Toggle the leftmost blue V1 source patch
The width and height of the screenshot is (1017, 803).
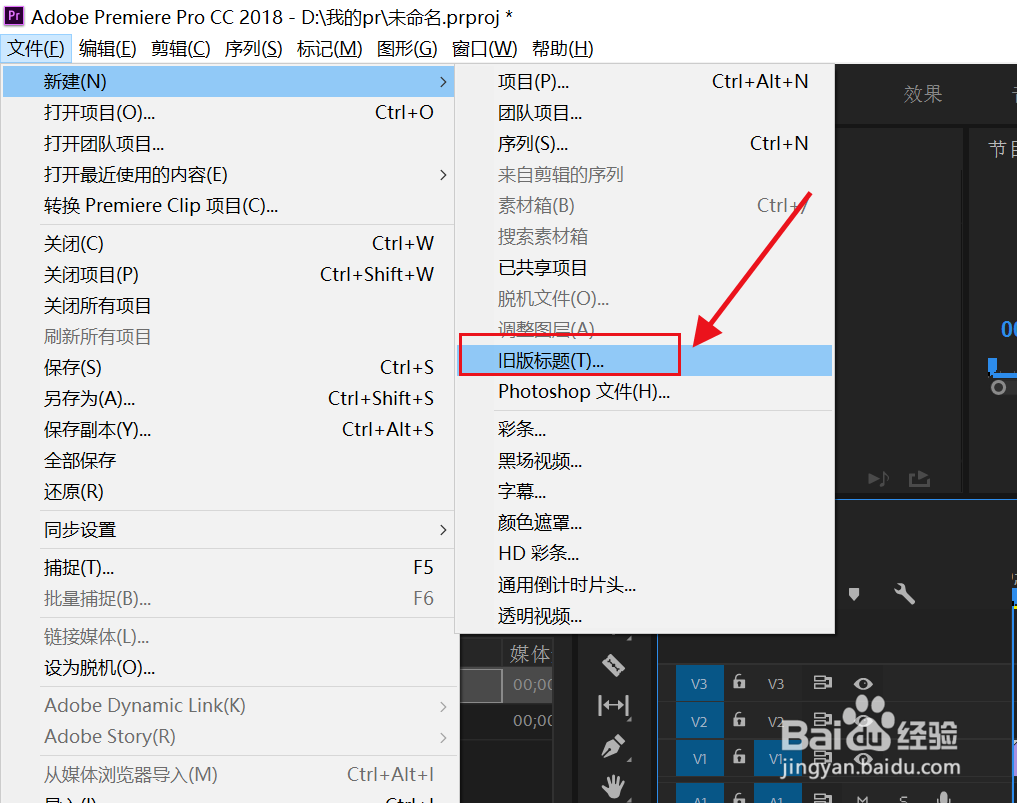tap(699, 759)
